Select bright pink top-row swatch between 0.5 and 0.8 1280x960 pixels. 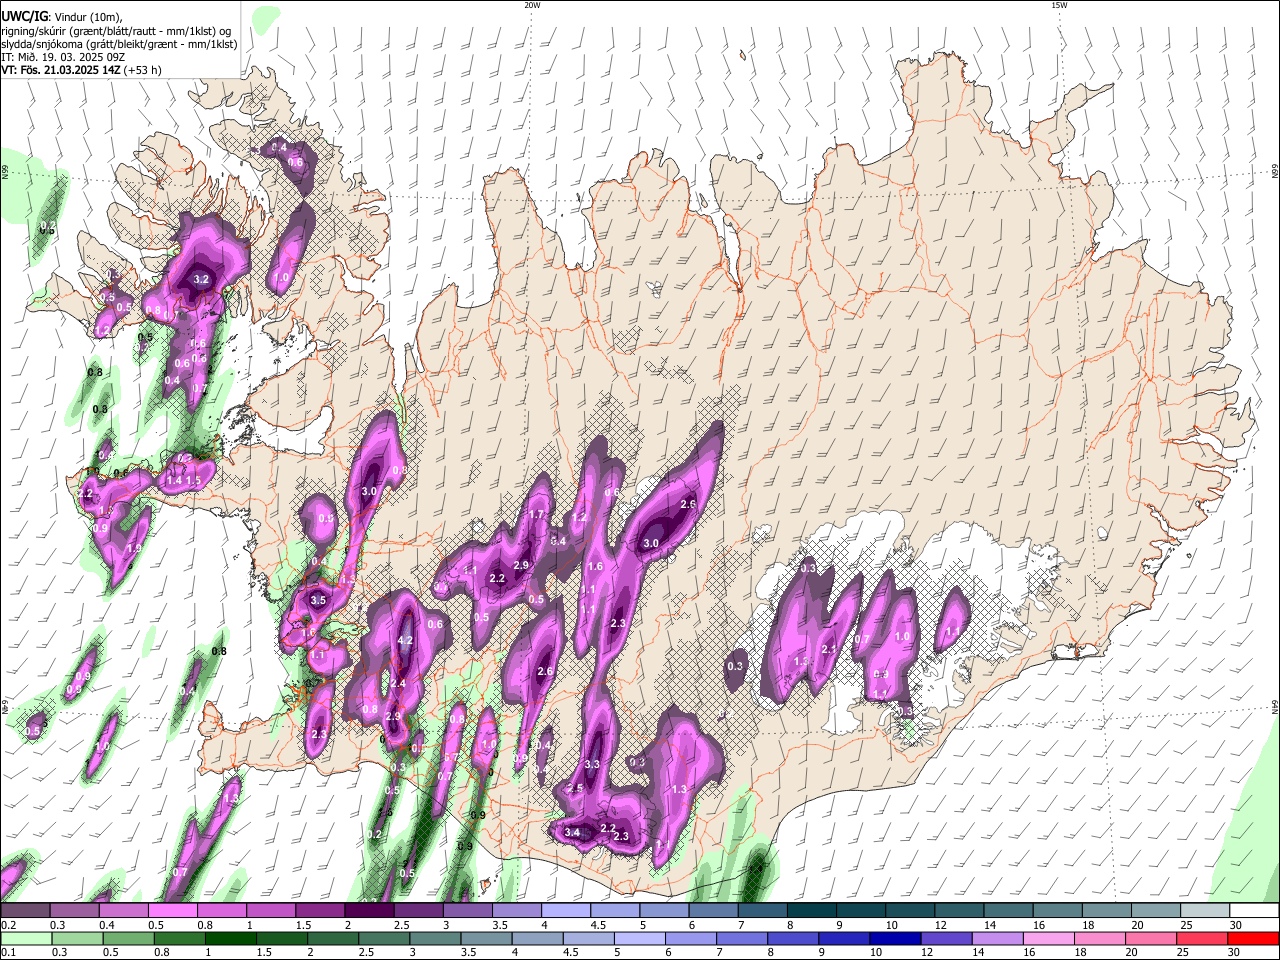[x=172, y=911]
